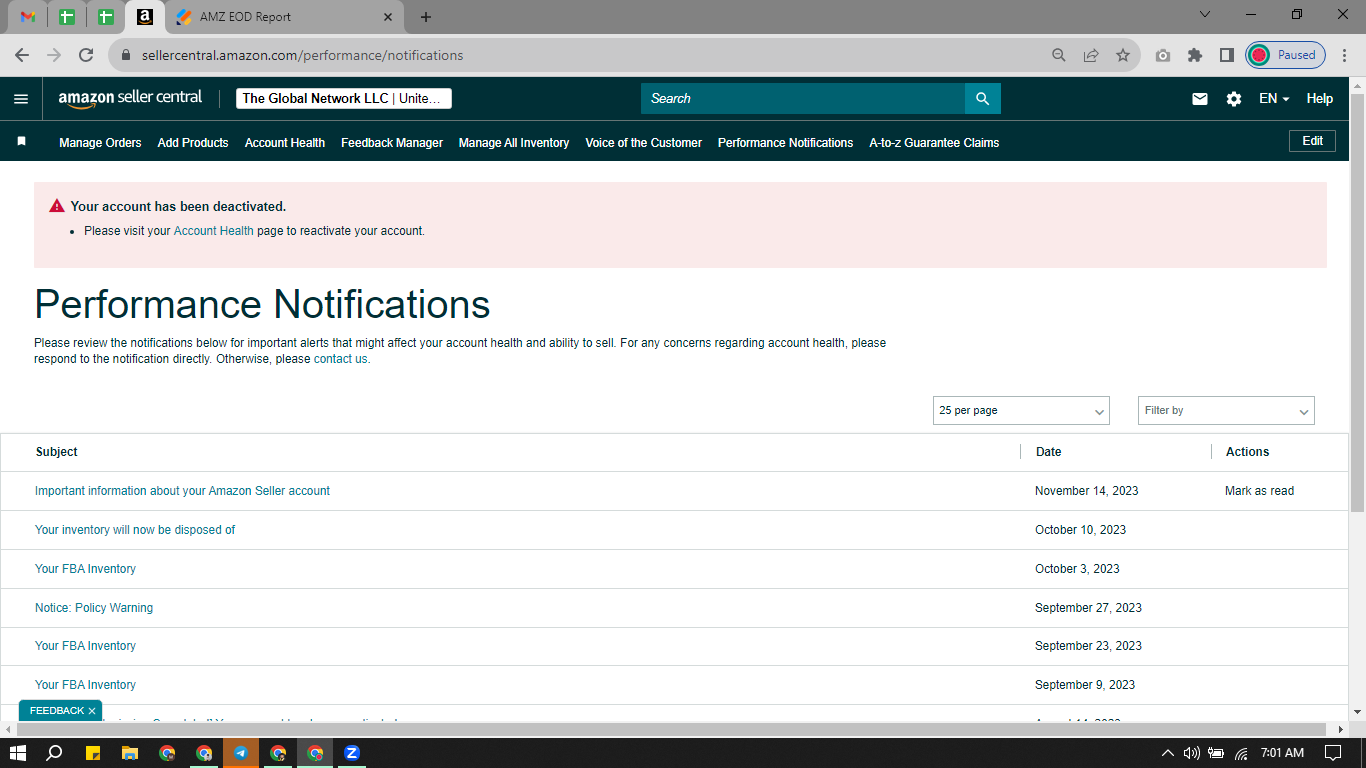Expand the EN language selector
1366x768 pixels.
click(1273, 99)
